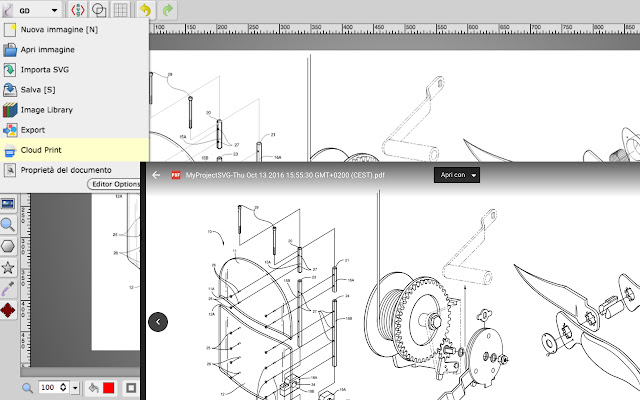Screen dimensions: 640x400
Task: Redo the last action
Action: click(x=168, y=10)
